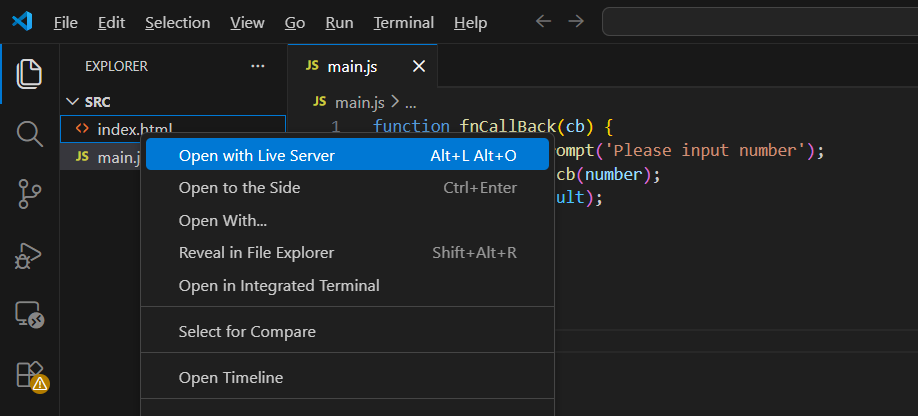Open the Source Control view icon
Viewport: 918px width, 416px height.
29,194
